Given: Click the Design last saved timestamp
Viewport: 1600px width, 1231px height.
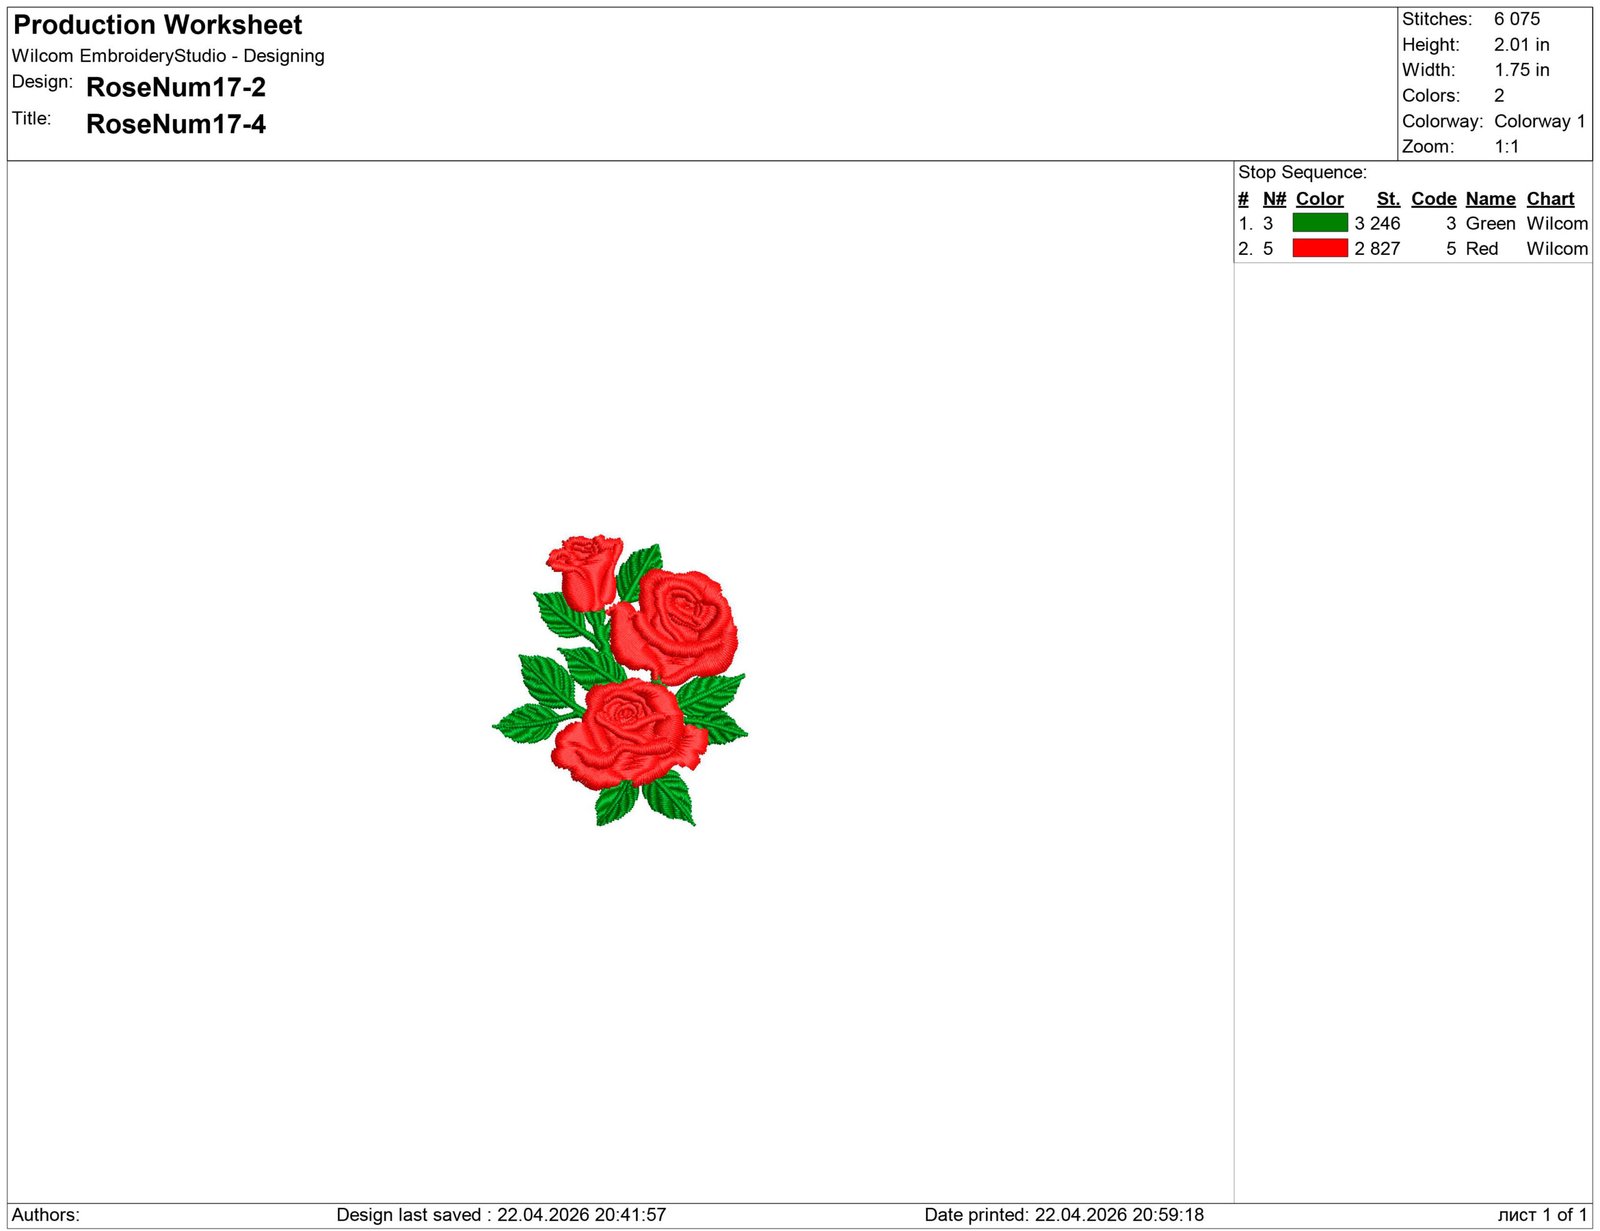Looking at the screenshot, I should (501, 1215).
